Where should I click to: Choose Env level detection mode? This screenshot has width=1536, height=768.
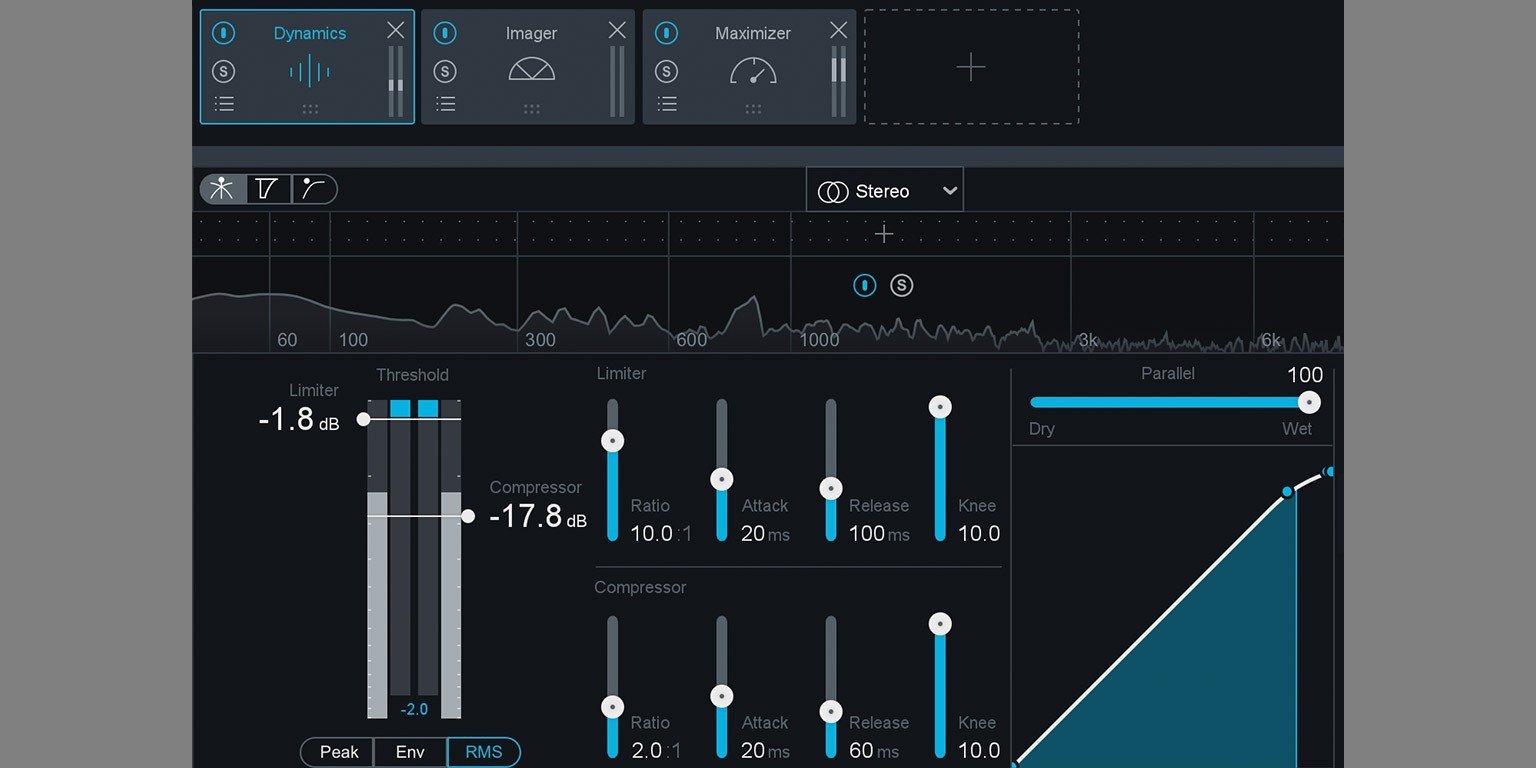pyautogui.click(x=410, y=752)
